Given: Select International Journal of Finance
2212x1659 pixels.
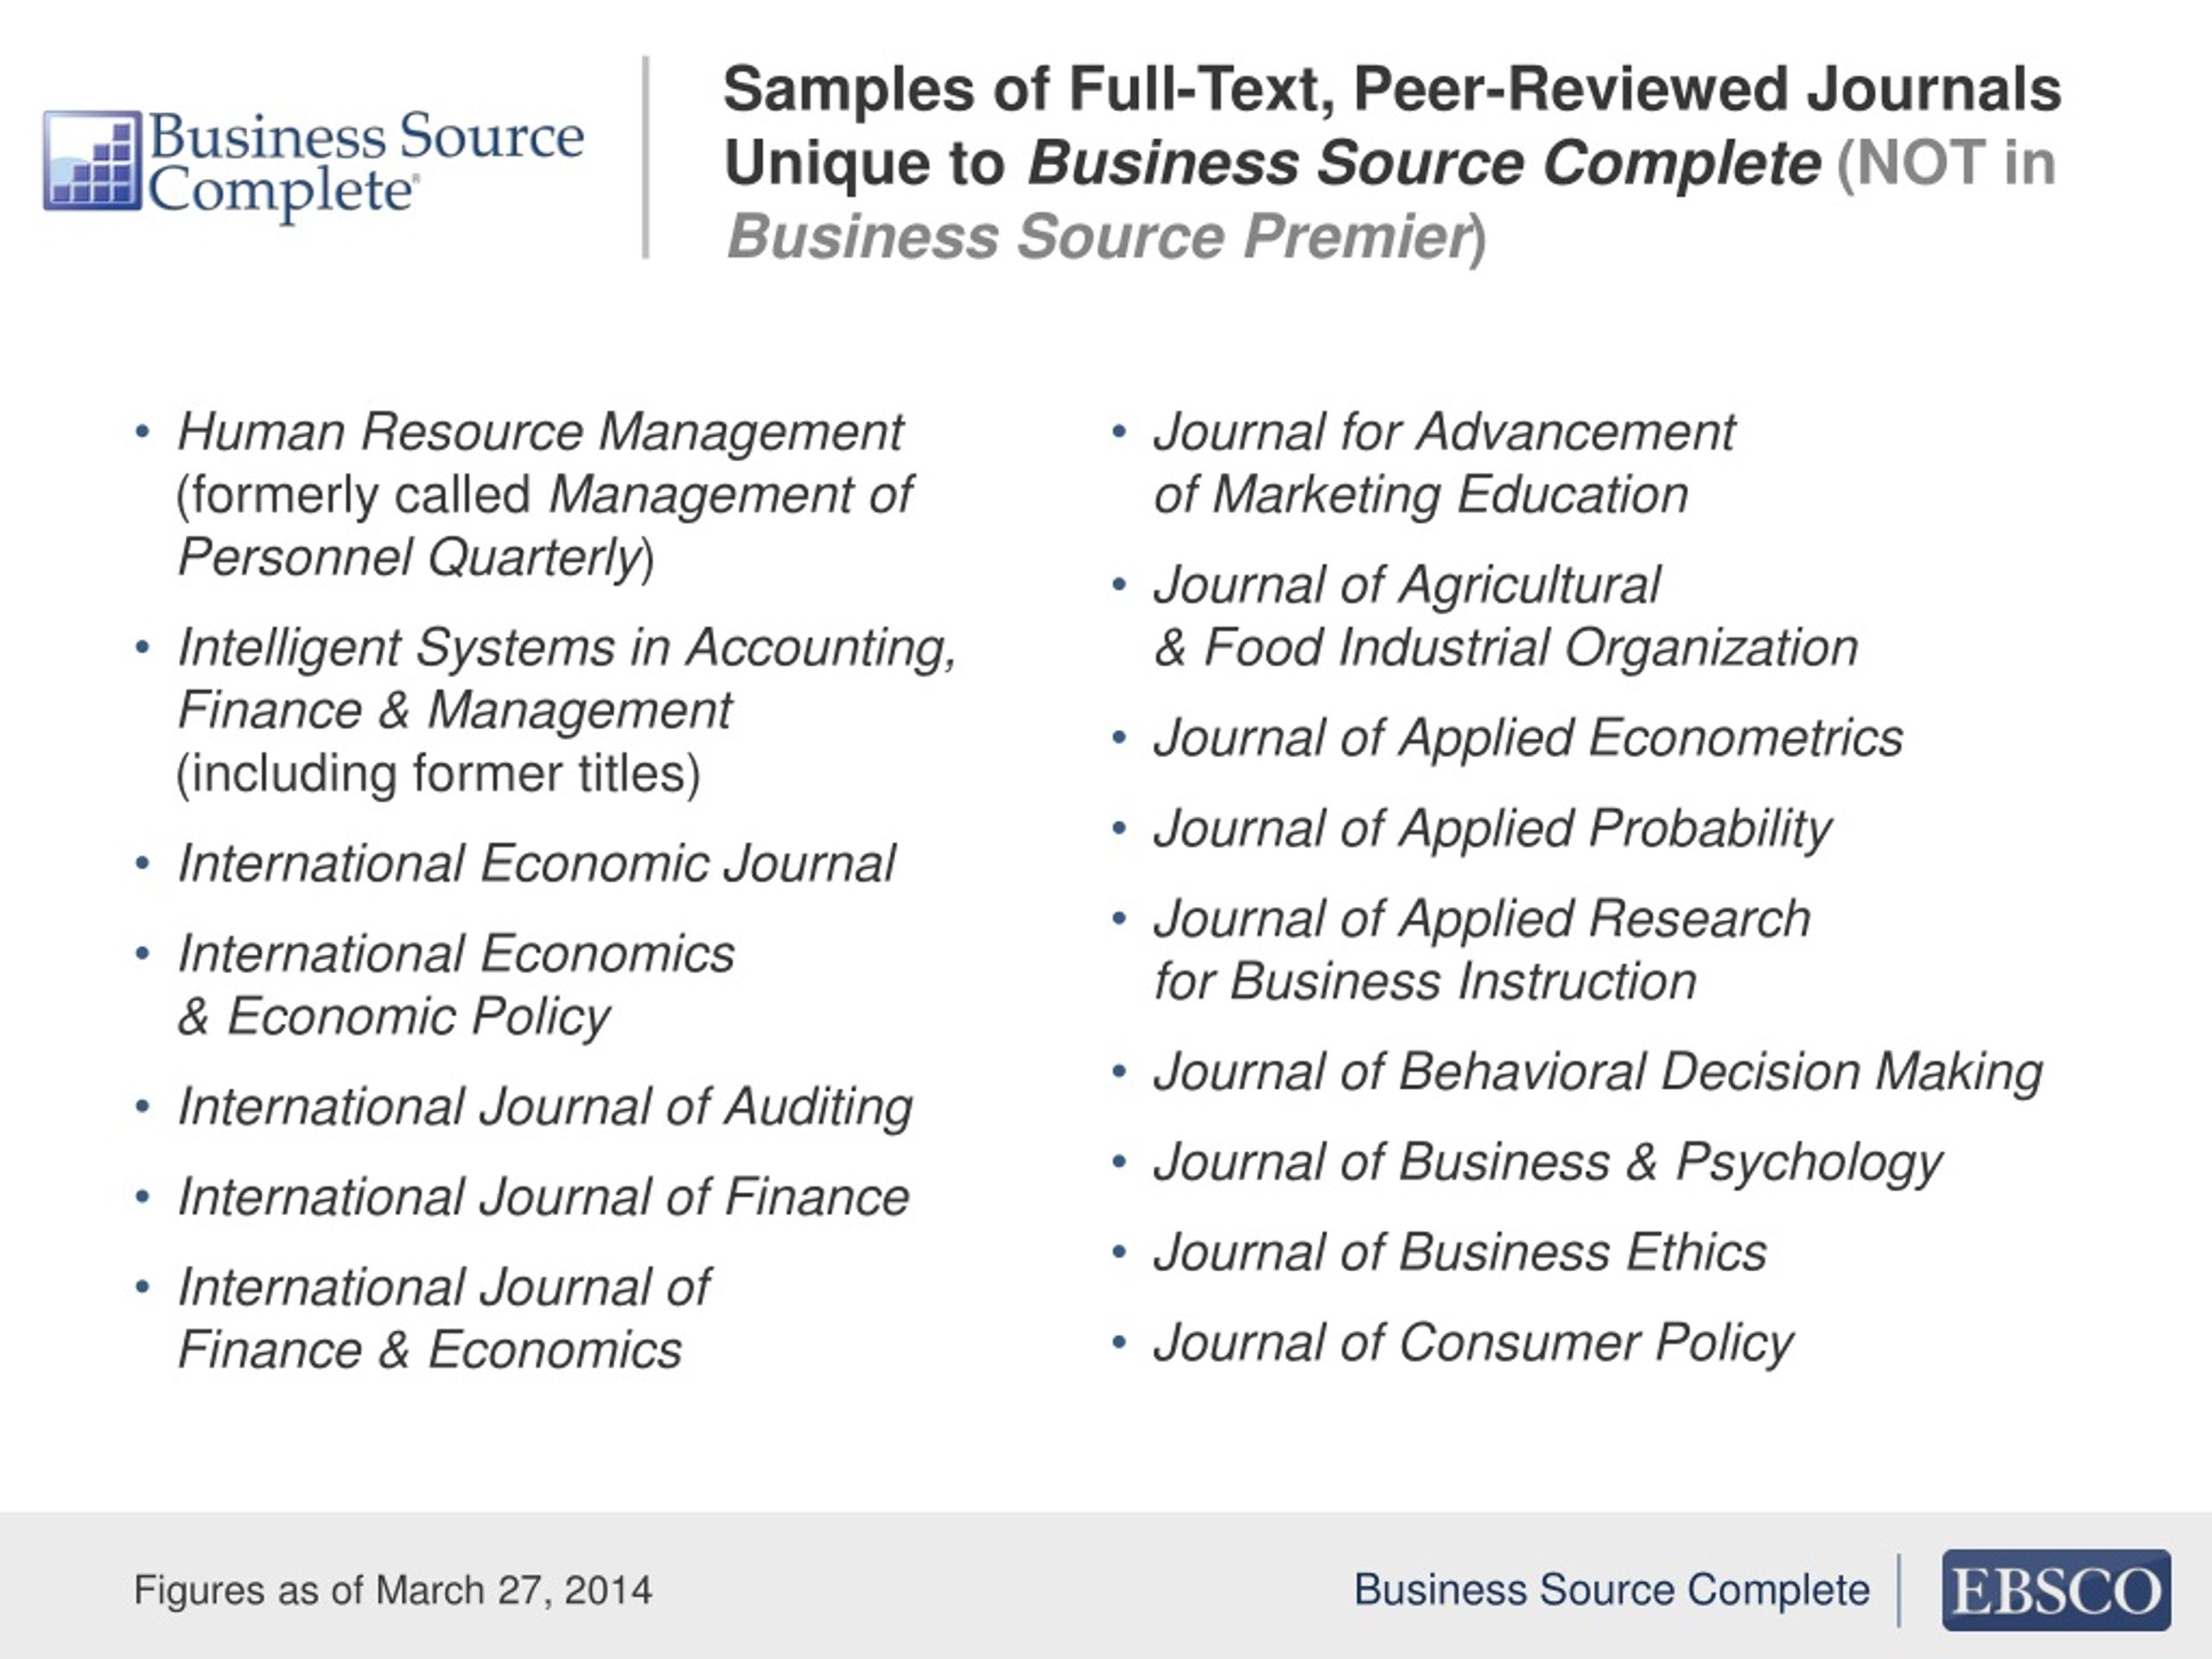Looking at the screenshot, I should click(x=543, y=1197).
